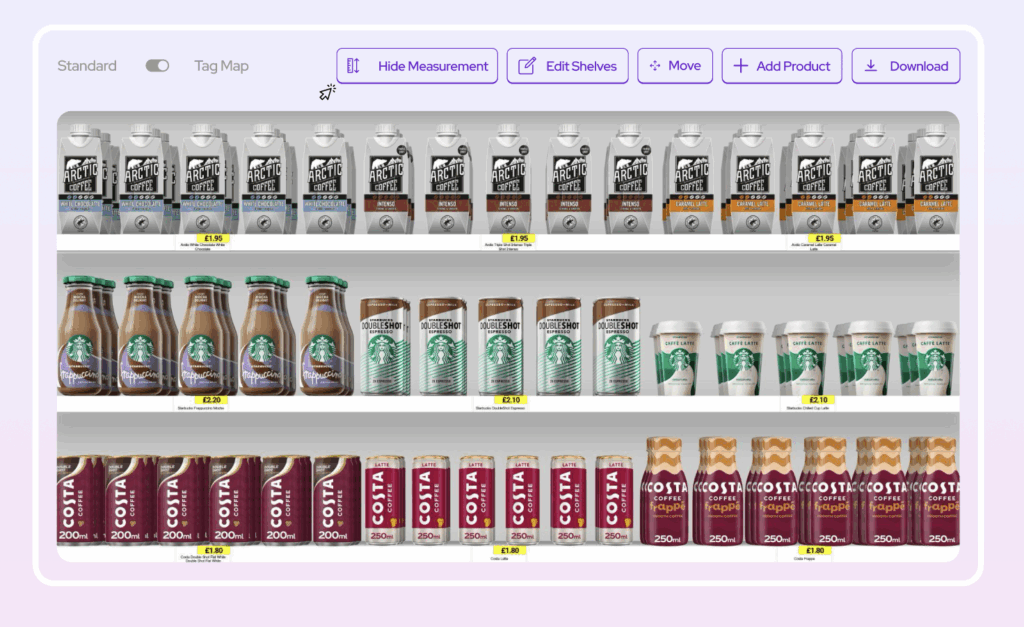Download the planogram
The width and height of the screenshot is (1024, 627).
[906, 66]
